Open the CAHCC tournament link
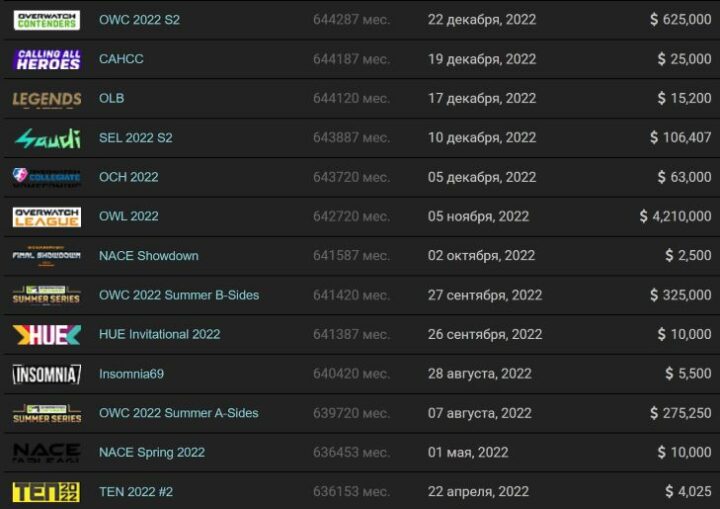Viewport: 720px width, 509px height. click(121, 59)
